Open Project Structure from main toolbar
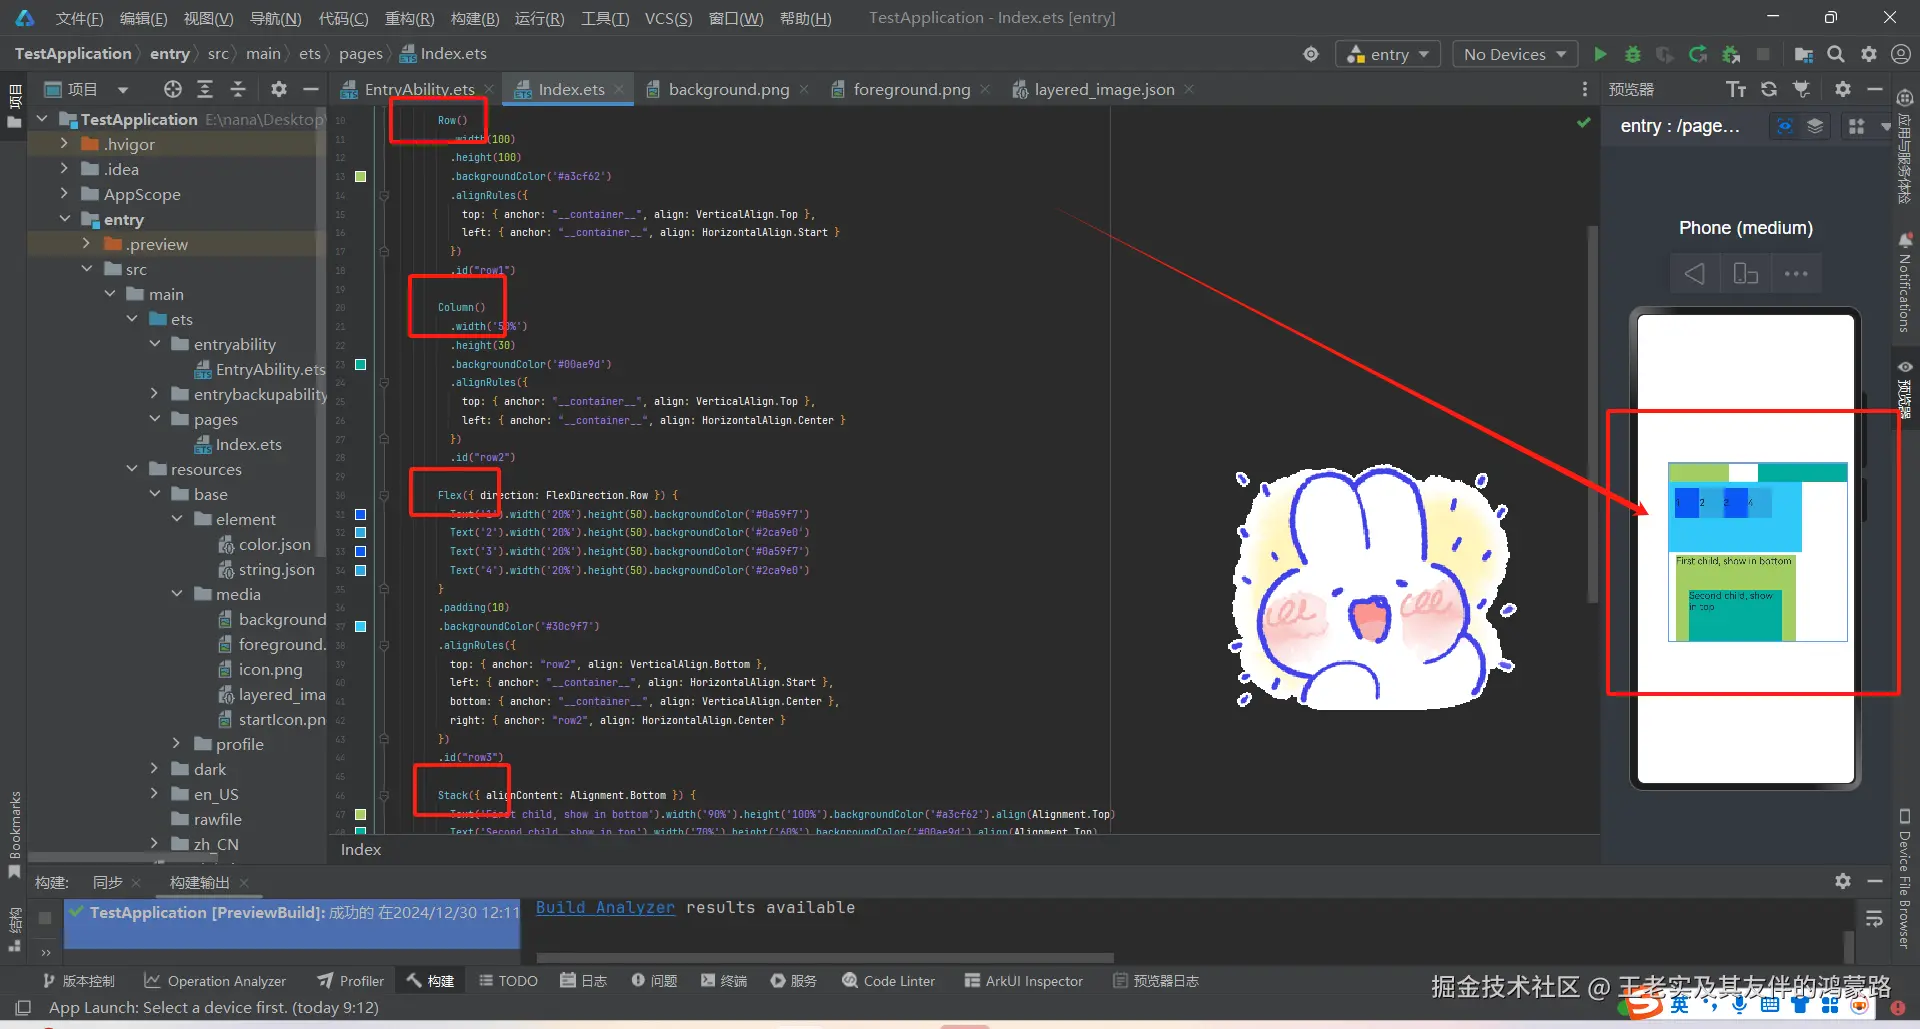This screenshot has height=1029, width=1920. 1803,54
